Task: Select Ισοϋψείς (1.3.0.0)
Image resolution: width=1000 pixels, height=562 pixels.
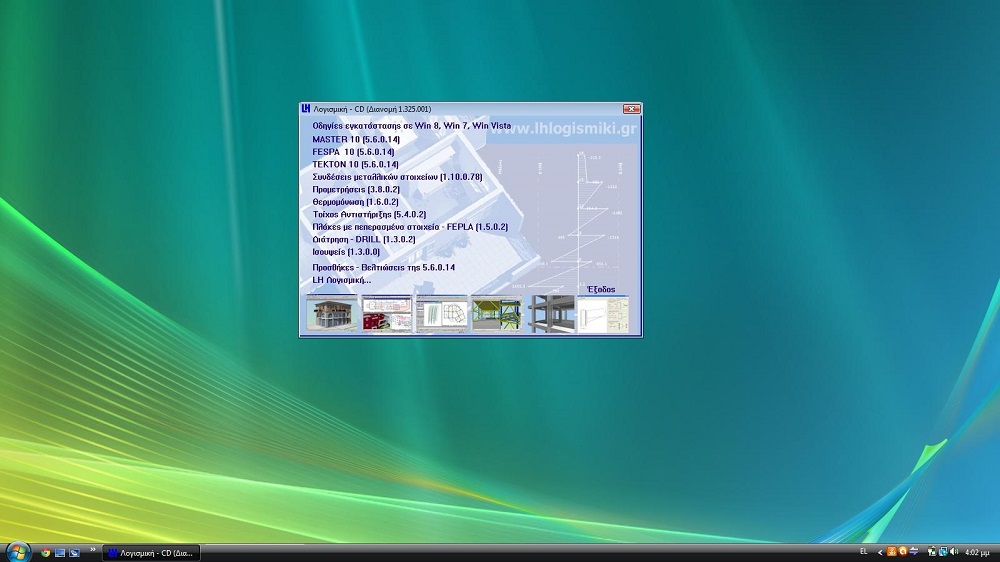Action: (x=346, y=252)
